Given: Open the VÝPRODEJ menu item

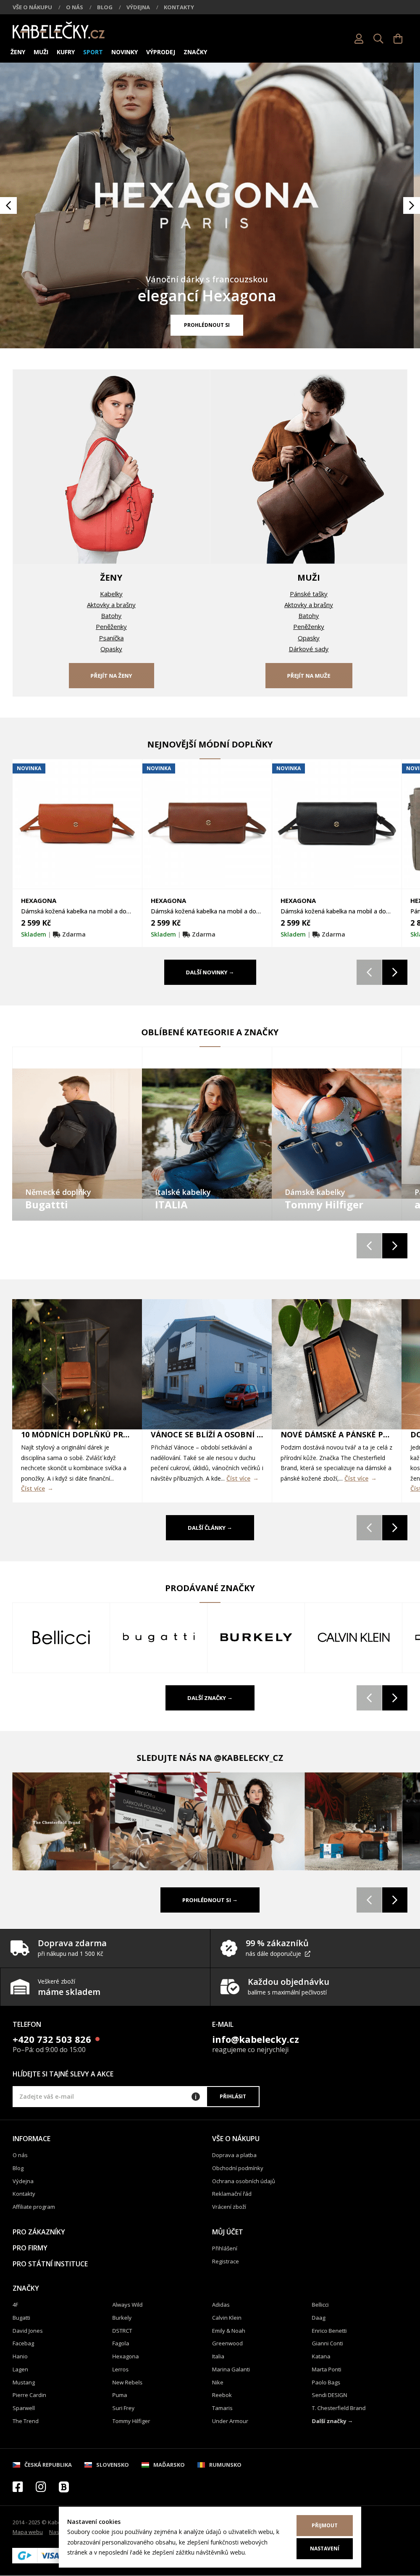Looking at the screenshot, I should [x=161, y=52].
